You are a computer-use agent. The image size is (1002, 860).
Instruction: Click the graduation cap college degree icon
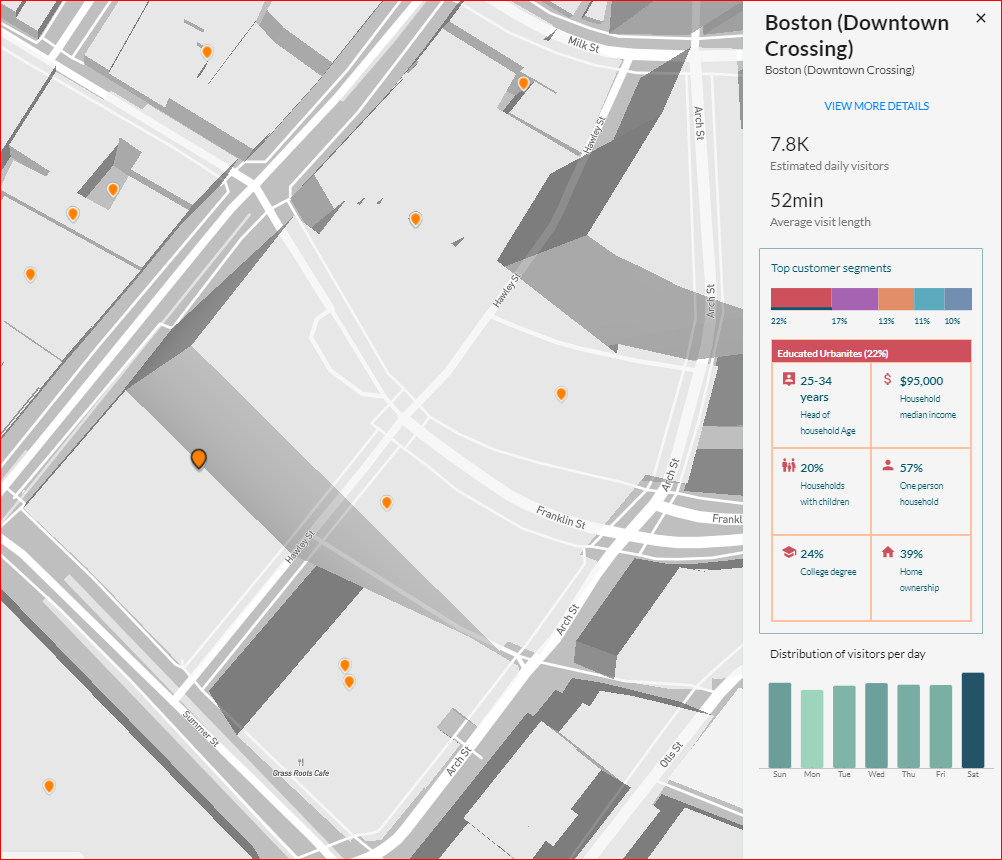click(x=788, y=552)
